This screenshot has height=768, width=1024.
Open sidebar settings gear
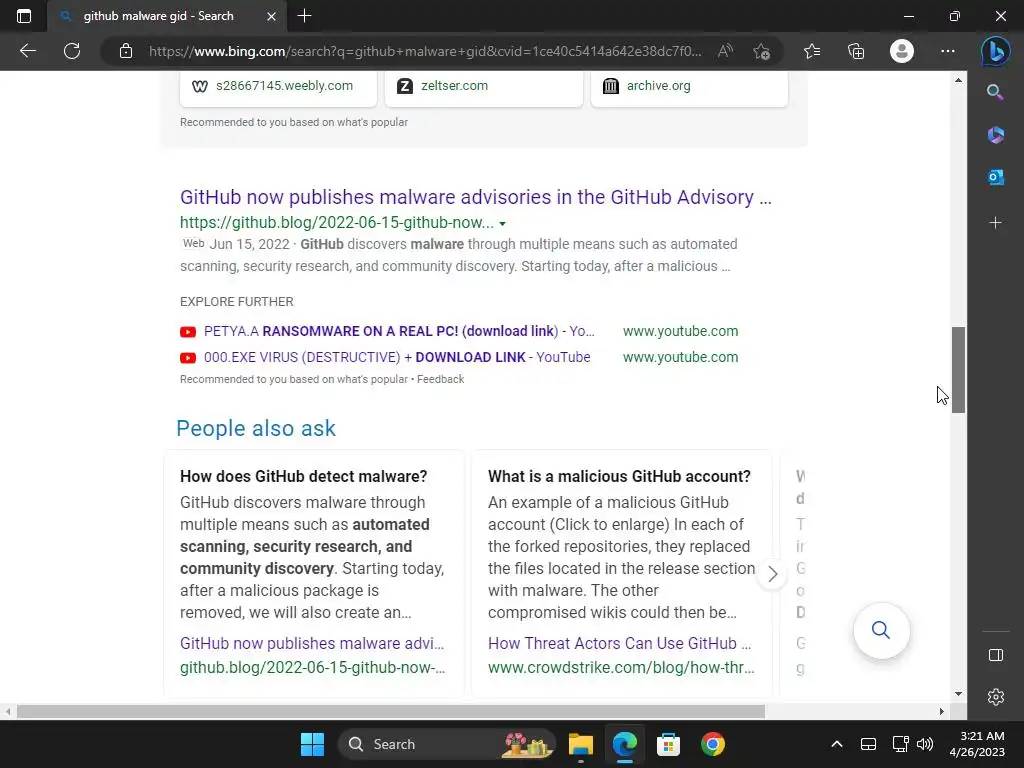pos(995,697)
